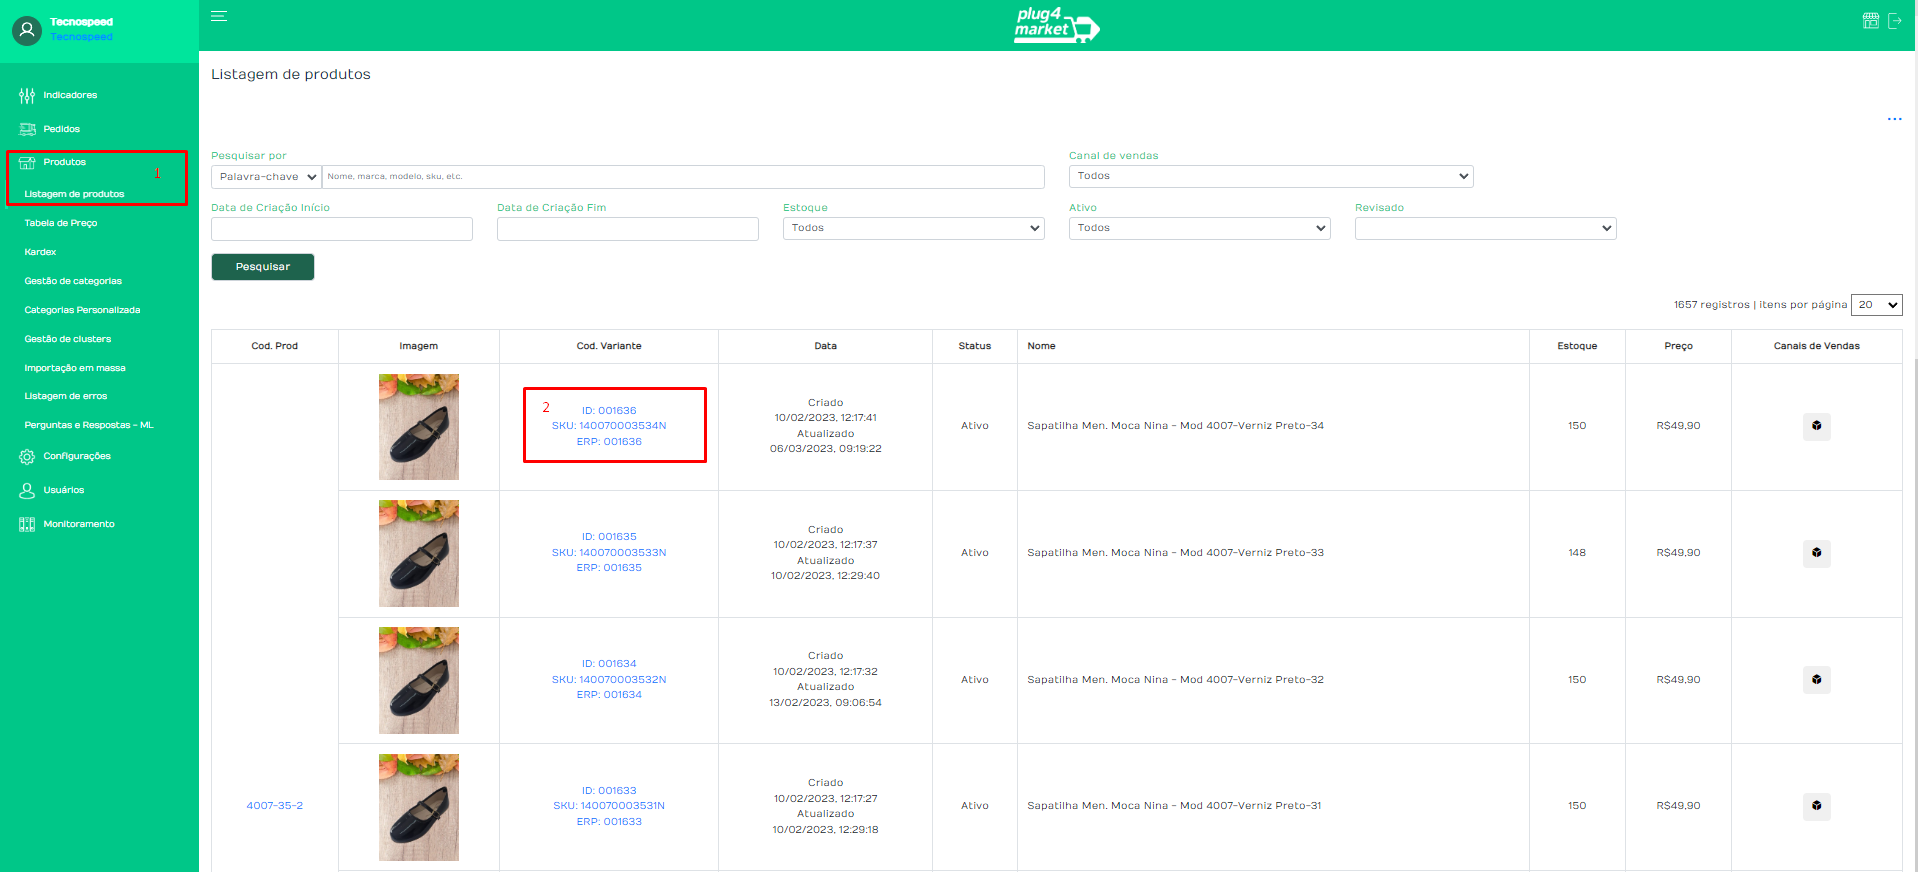The image size is (1918, 872).
Task: Open Canal de vendas dropdown
Action: click(x=1271, y=176)
